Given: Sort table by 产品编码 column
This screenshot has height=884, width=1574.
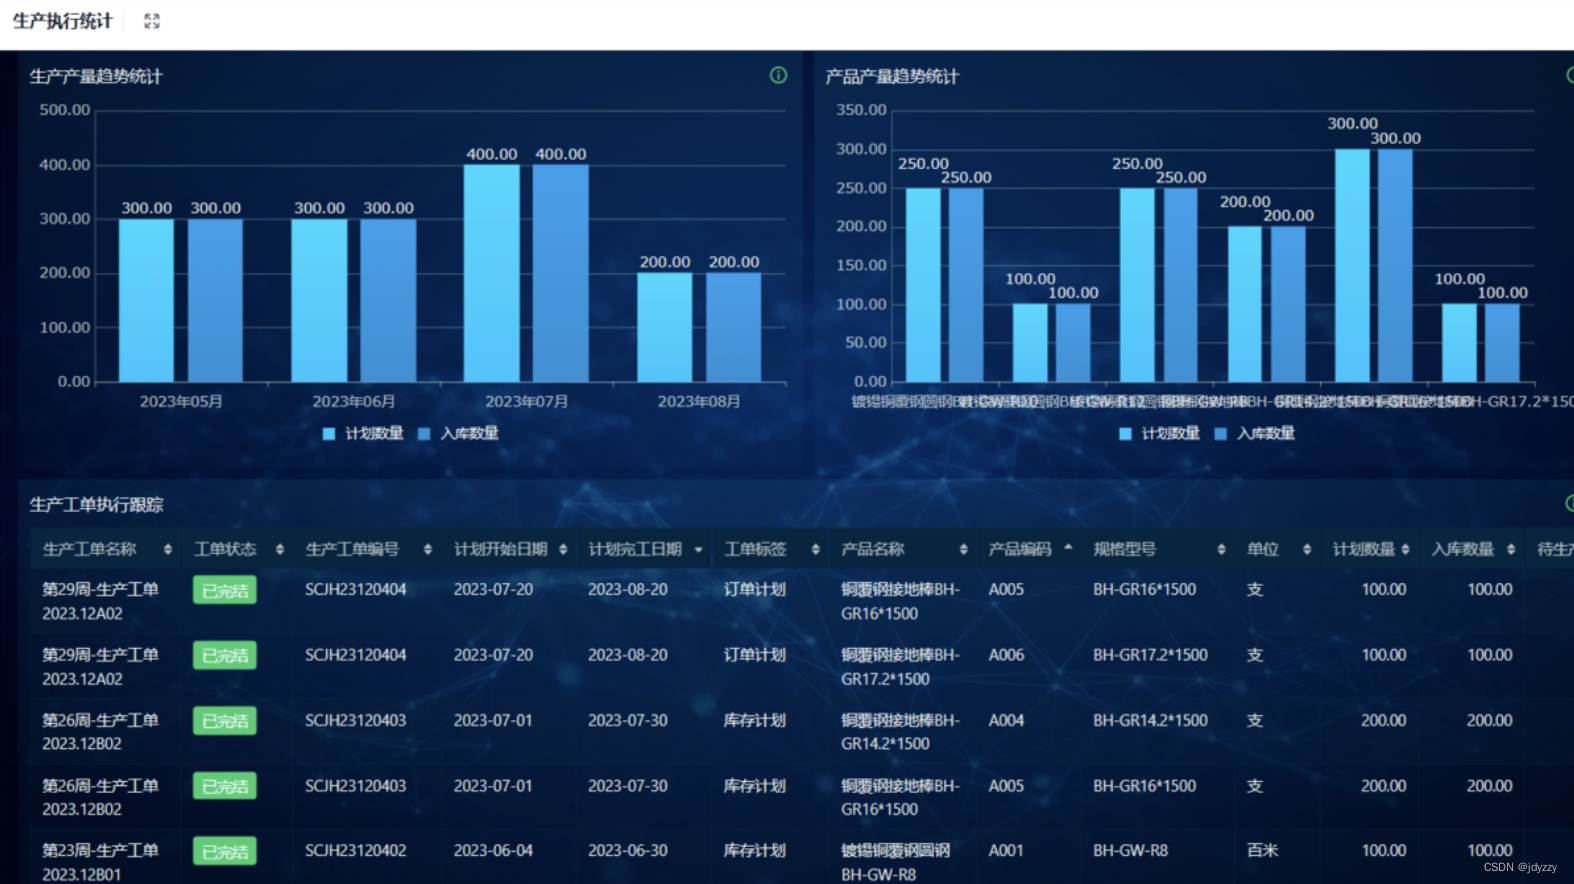Looking at the screenshot, I should pos(1068,548).
